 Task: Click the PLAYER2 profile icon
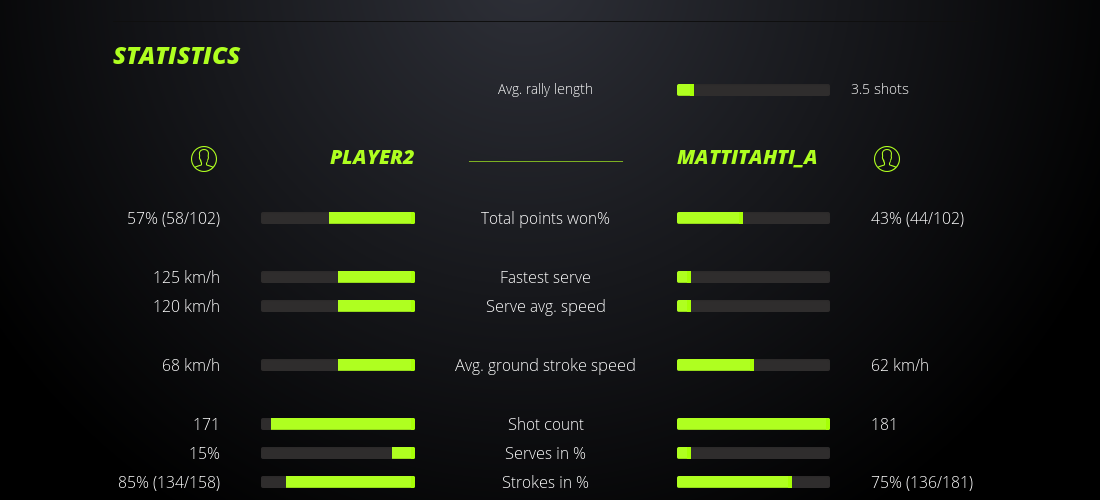[203, 158]
